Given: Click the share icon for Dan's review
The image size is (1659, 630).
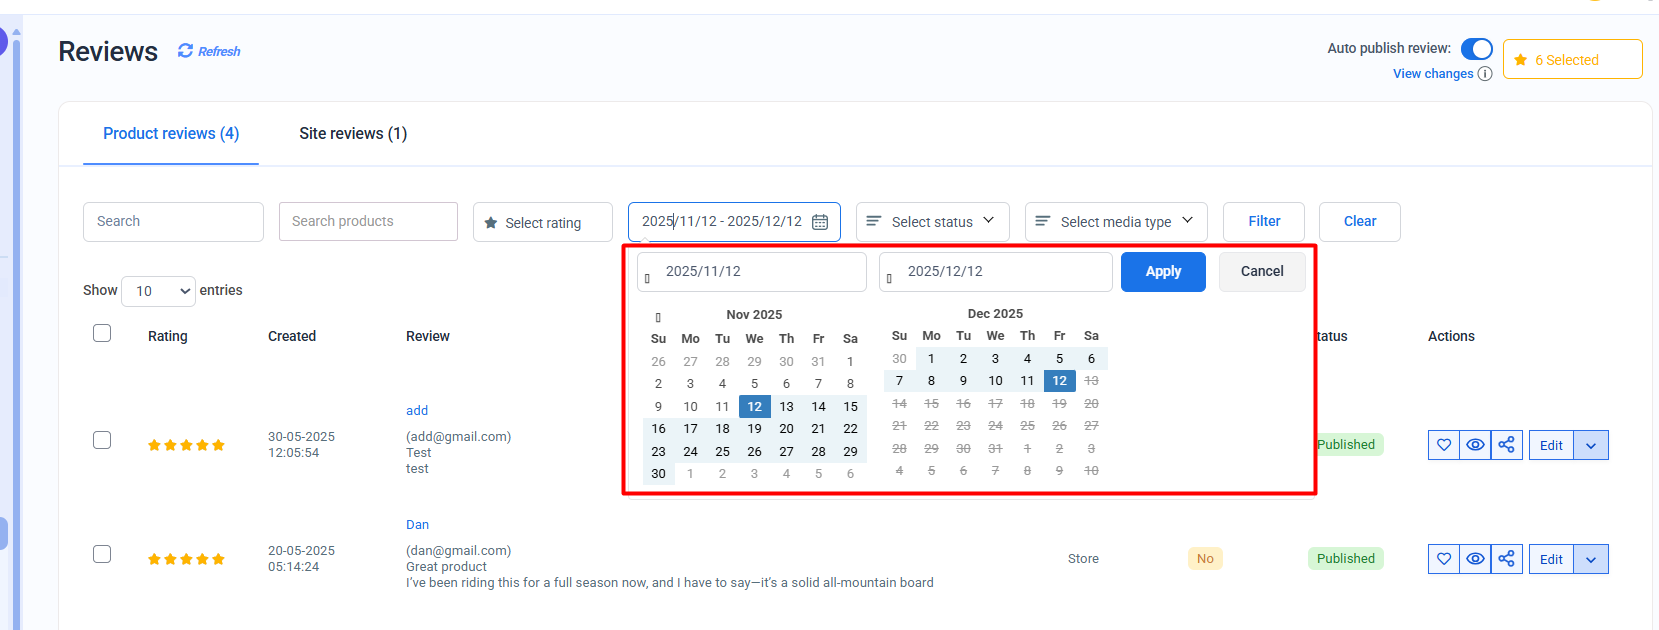Looking at the screenshot, I should pyautogui.click(x=1506, y=559).
